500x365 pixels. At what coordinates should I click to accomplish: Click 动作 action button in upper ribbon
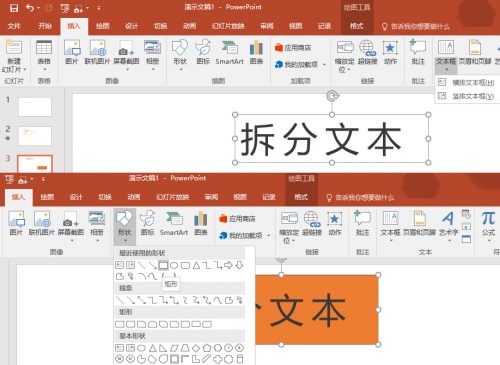click(390, 52)
